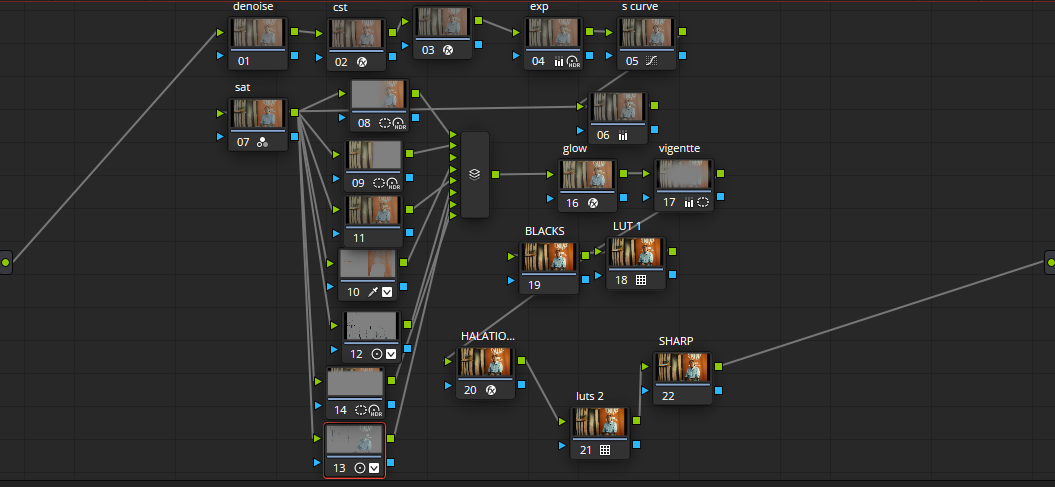Screen dimensions: 1055x487
Task: Click the bars icon on node 04
Action: (558, 61)
